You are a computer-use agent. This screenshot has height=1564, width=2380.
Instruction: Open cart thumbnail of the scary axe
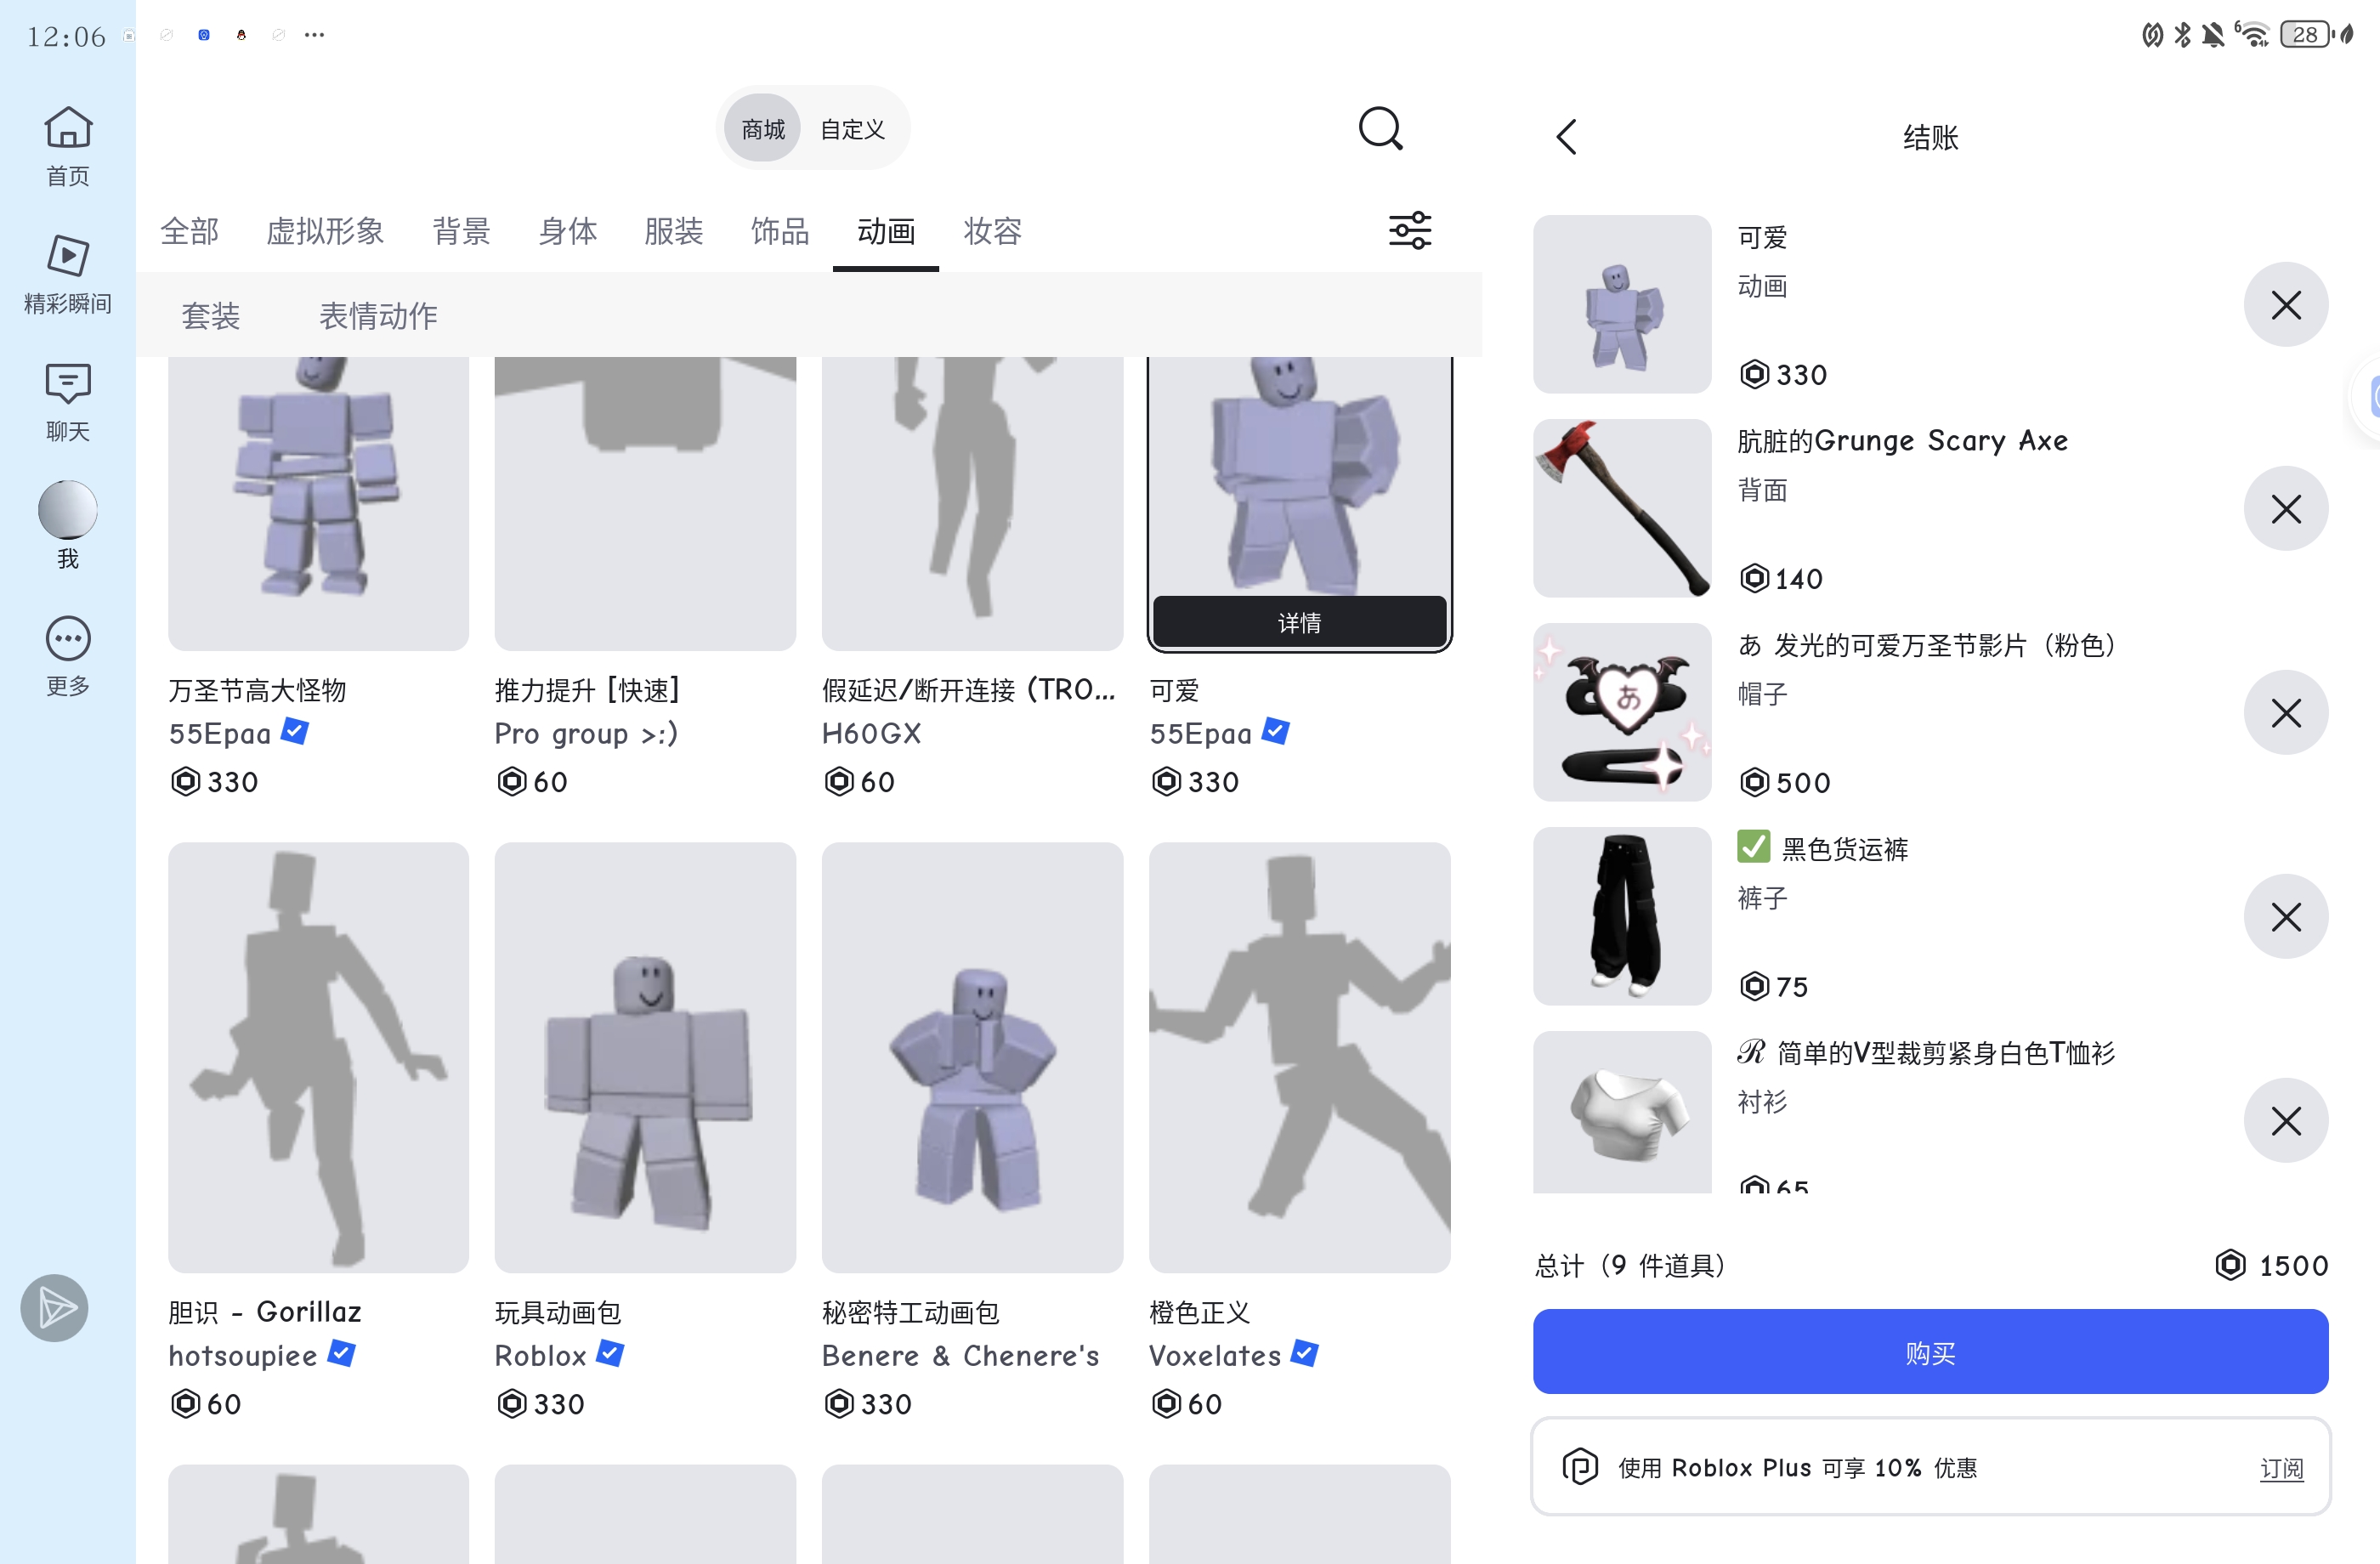pyautogui.click(x=1622, y=508)
